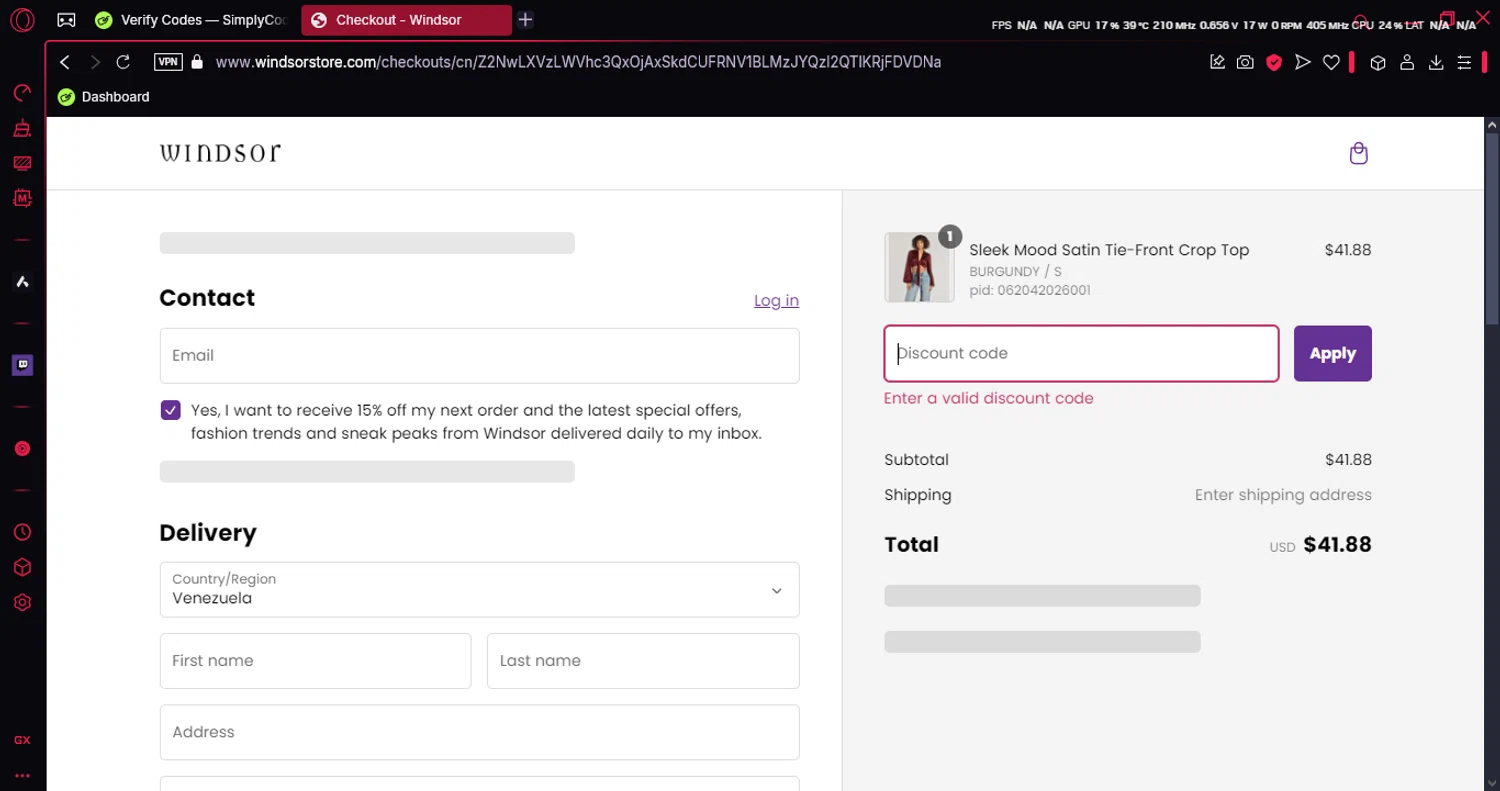
Task: Open GX Corner gamepad icon
Action: (x=66, y=20)
